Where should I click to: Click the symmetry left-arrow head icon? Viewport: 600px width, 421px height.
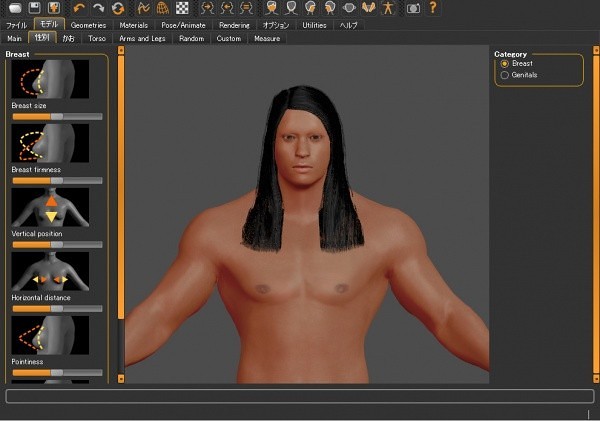click(x=227, y=8)
